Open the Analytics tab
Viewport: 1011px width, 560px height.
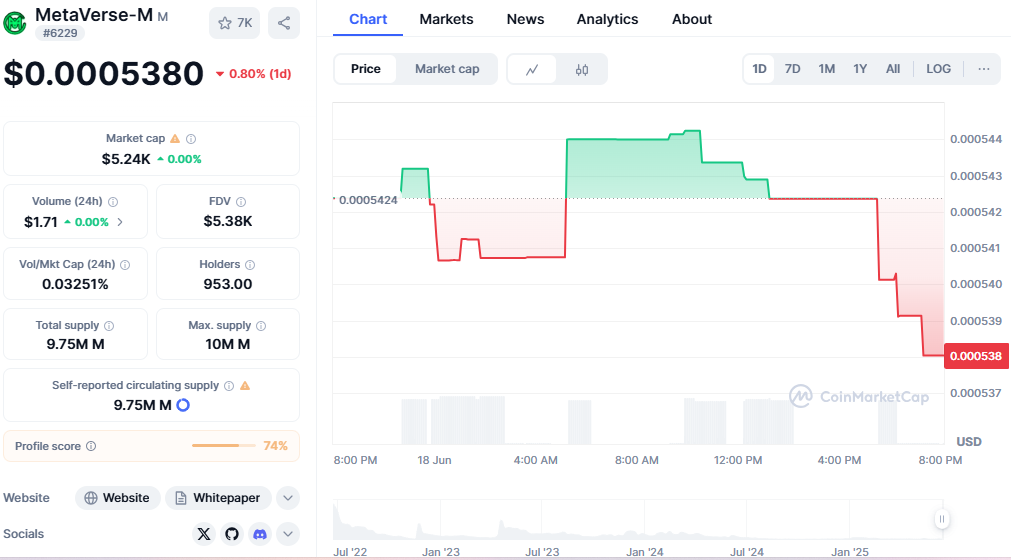607,19
